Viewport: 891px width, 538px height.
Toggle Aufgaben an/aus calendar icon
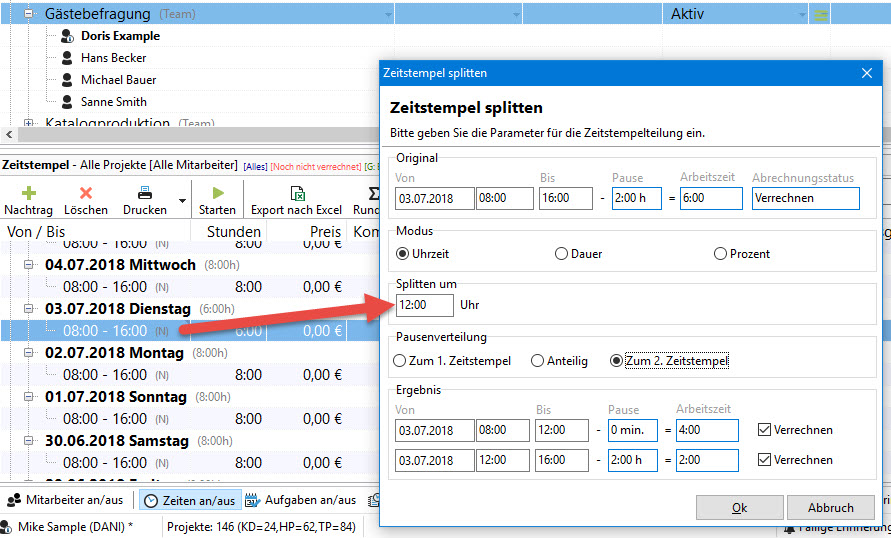pos(252,500)
